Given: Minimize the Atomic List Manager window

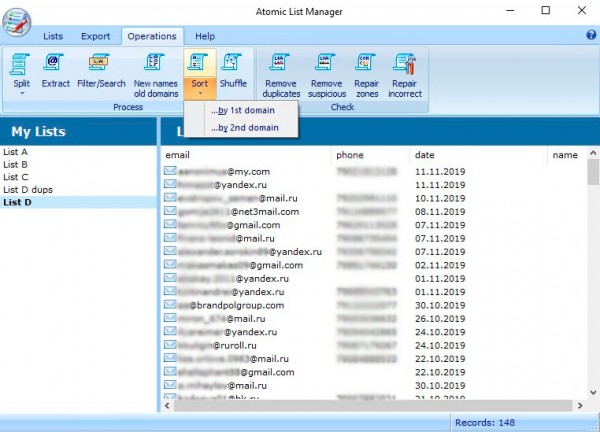Looking at the screenshot, I should tap(510, 11).
